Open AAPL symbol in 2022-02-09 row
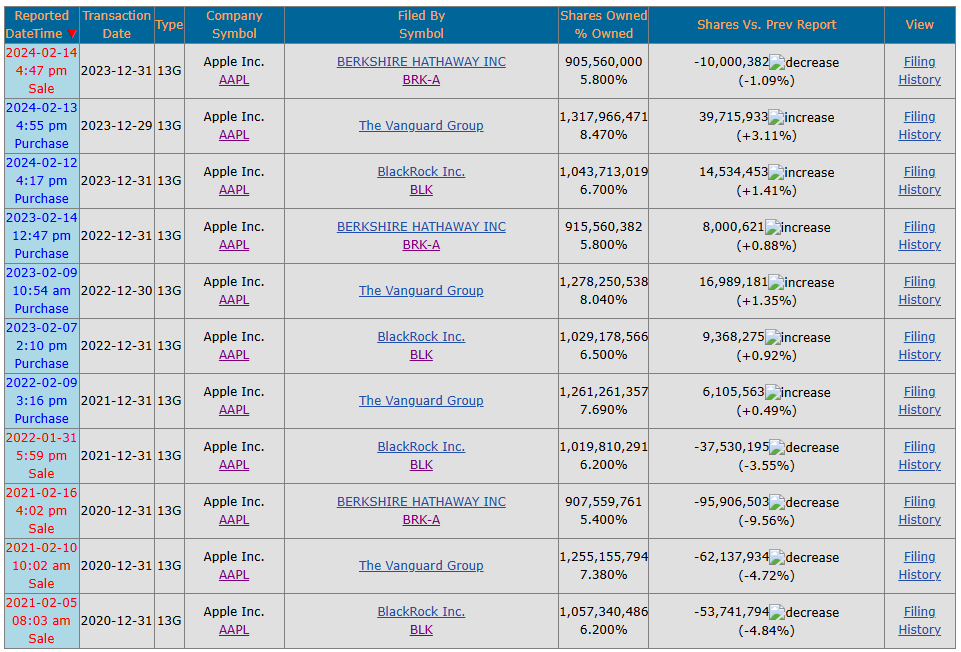This screenshot has width=961, height=652. (x=234, y=409)
